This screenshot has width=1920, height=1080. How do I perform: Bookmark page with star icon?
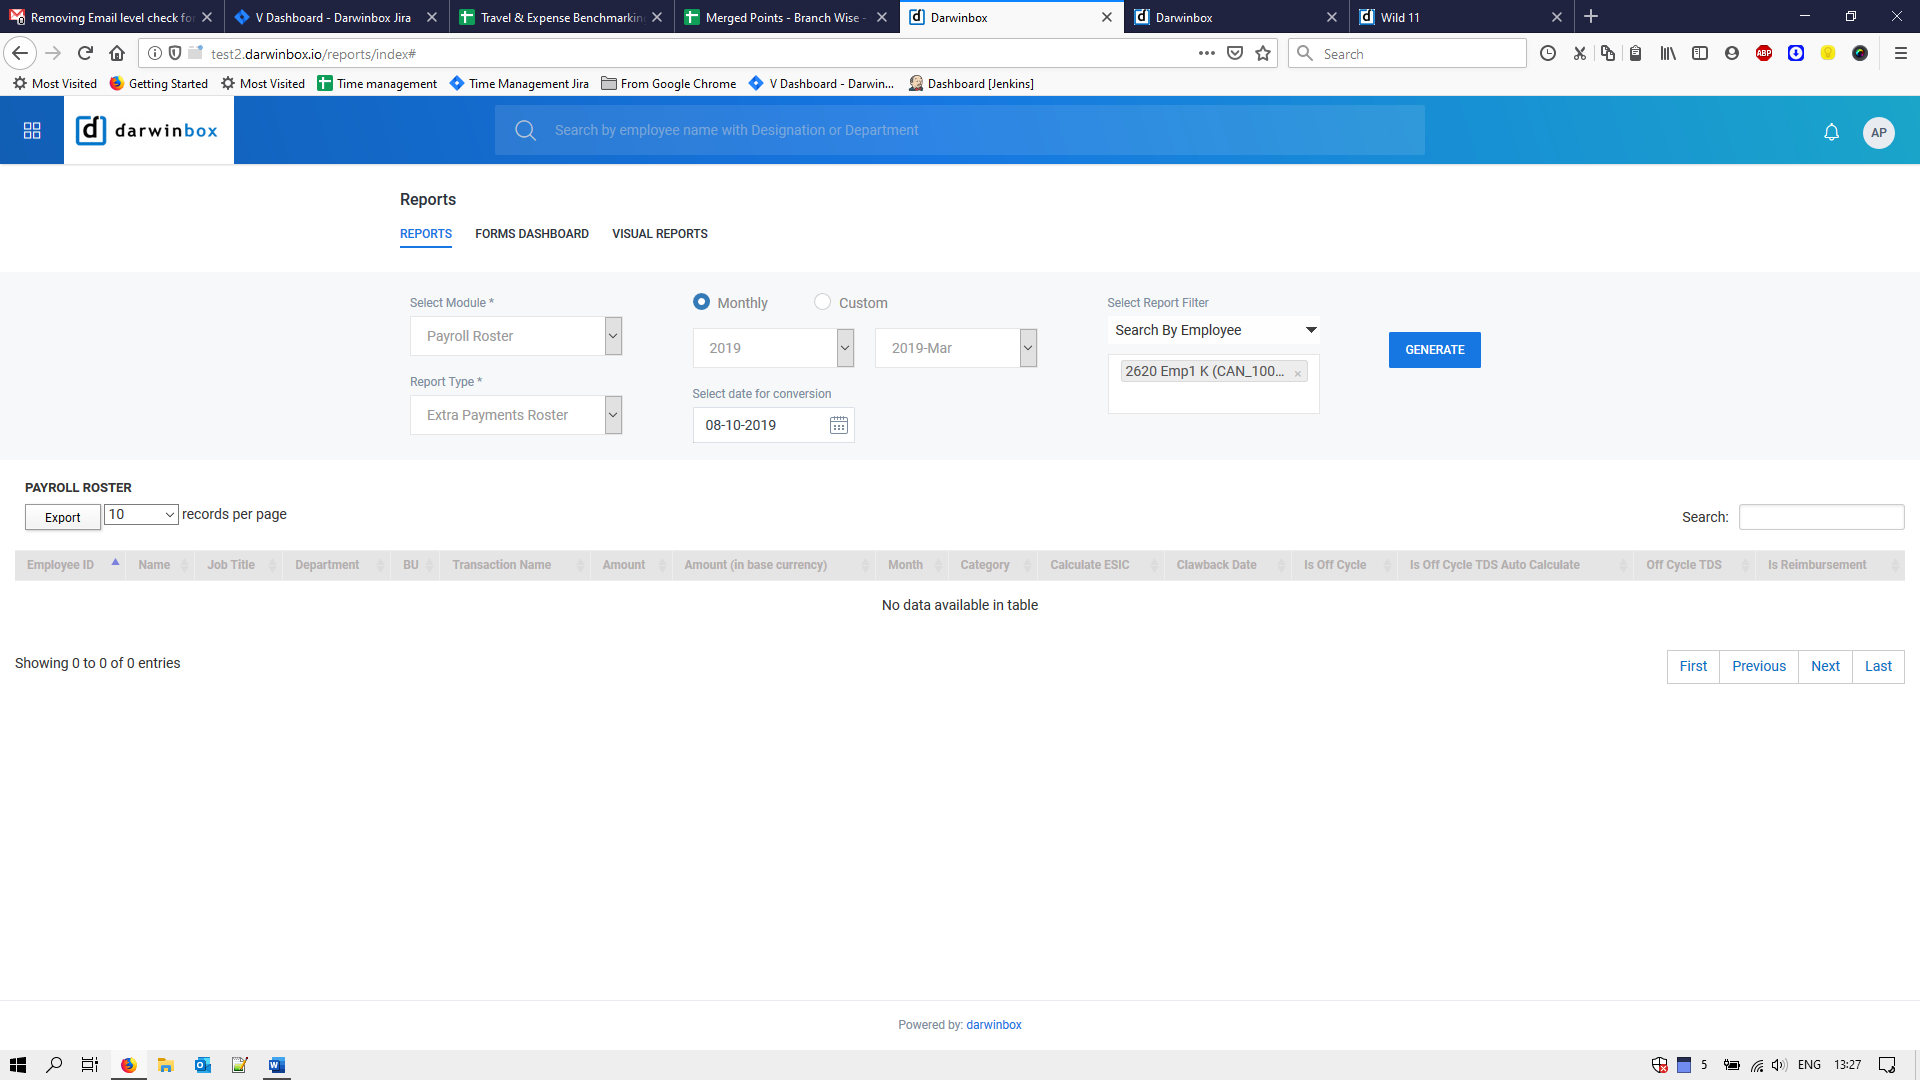[x=1263, y=54]
